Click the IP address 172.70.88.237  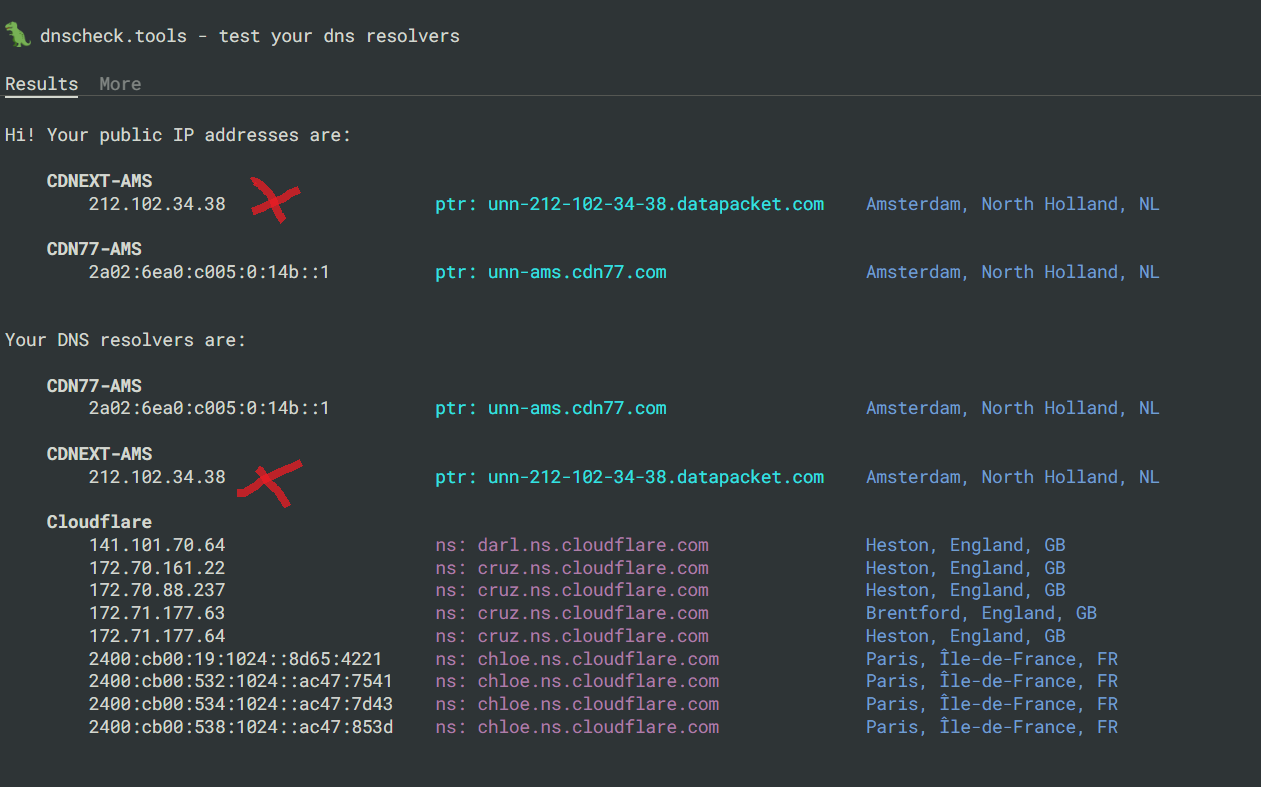pos(157,590)
